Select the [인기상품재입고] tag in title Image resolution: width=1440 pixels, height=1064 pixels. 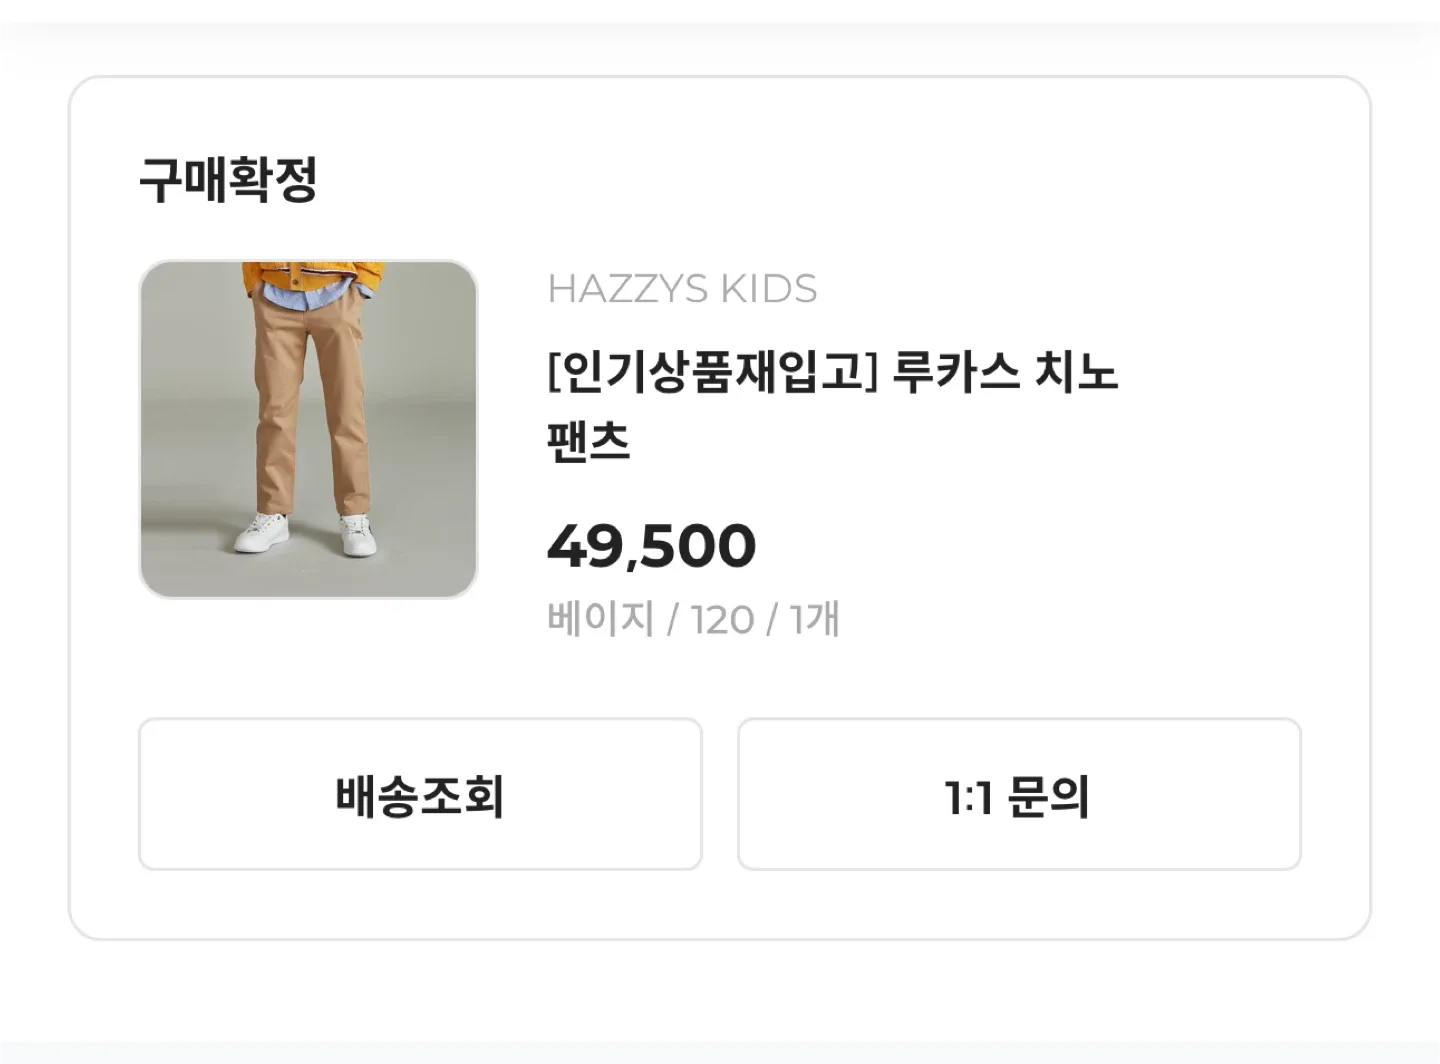(712, 373)
